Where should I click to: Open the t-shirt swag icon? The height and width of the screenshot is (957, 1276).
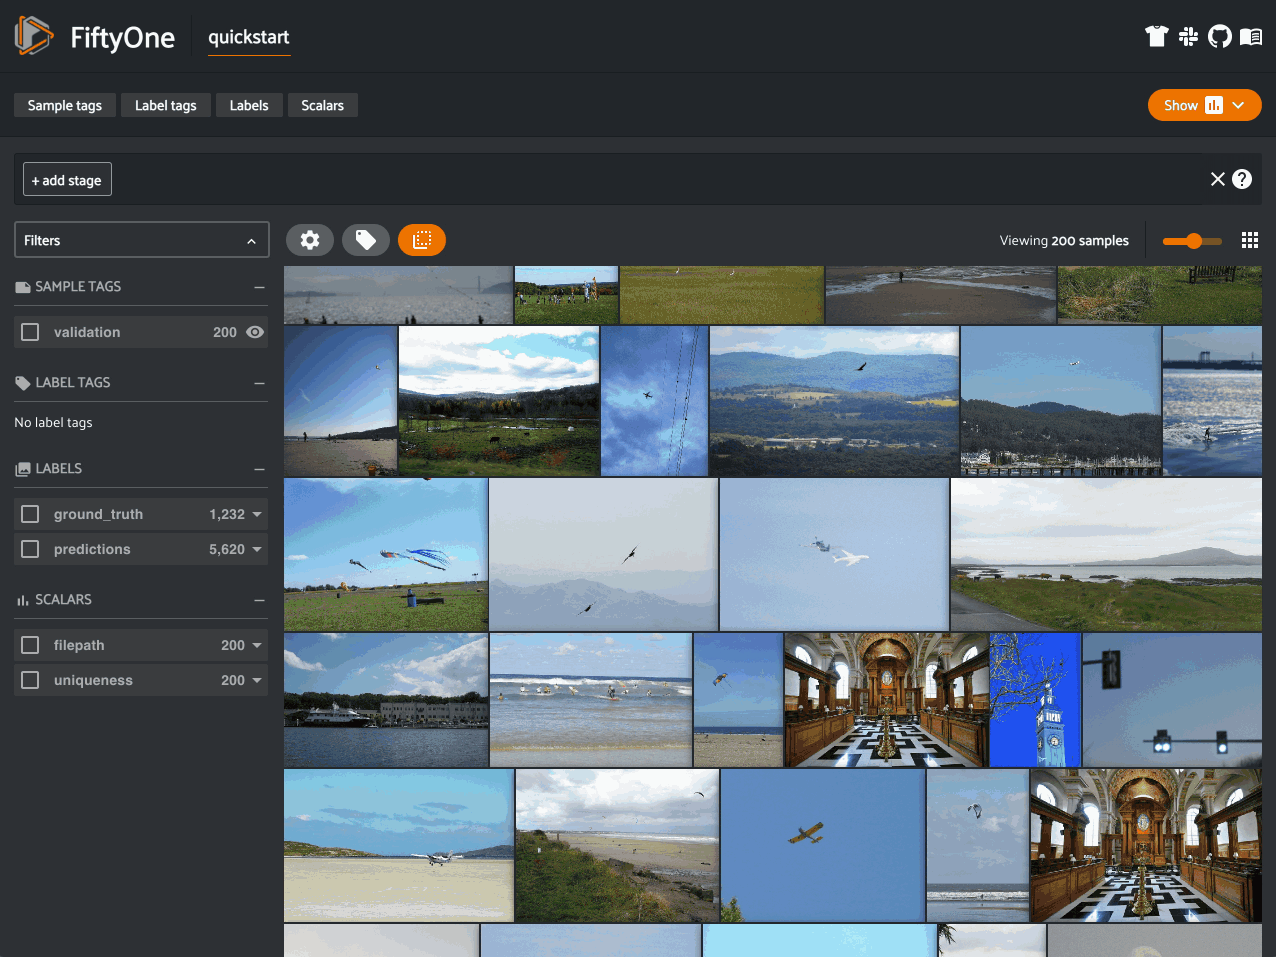1156,37
